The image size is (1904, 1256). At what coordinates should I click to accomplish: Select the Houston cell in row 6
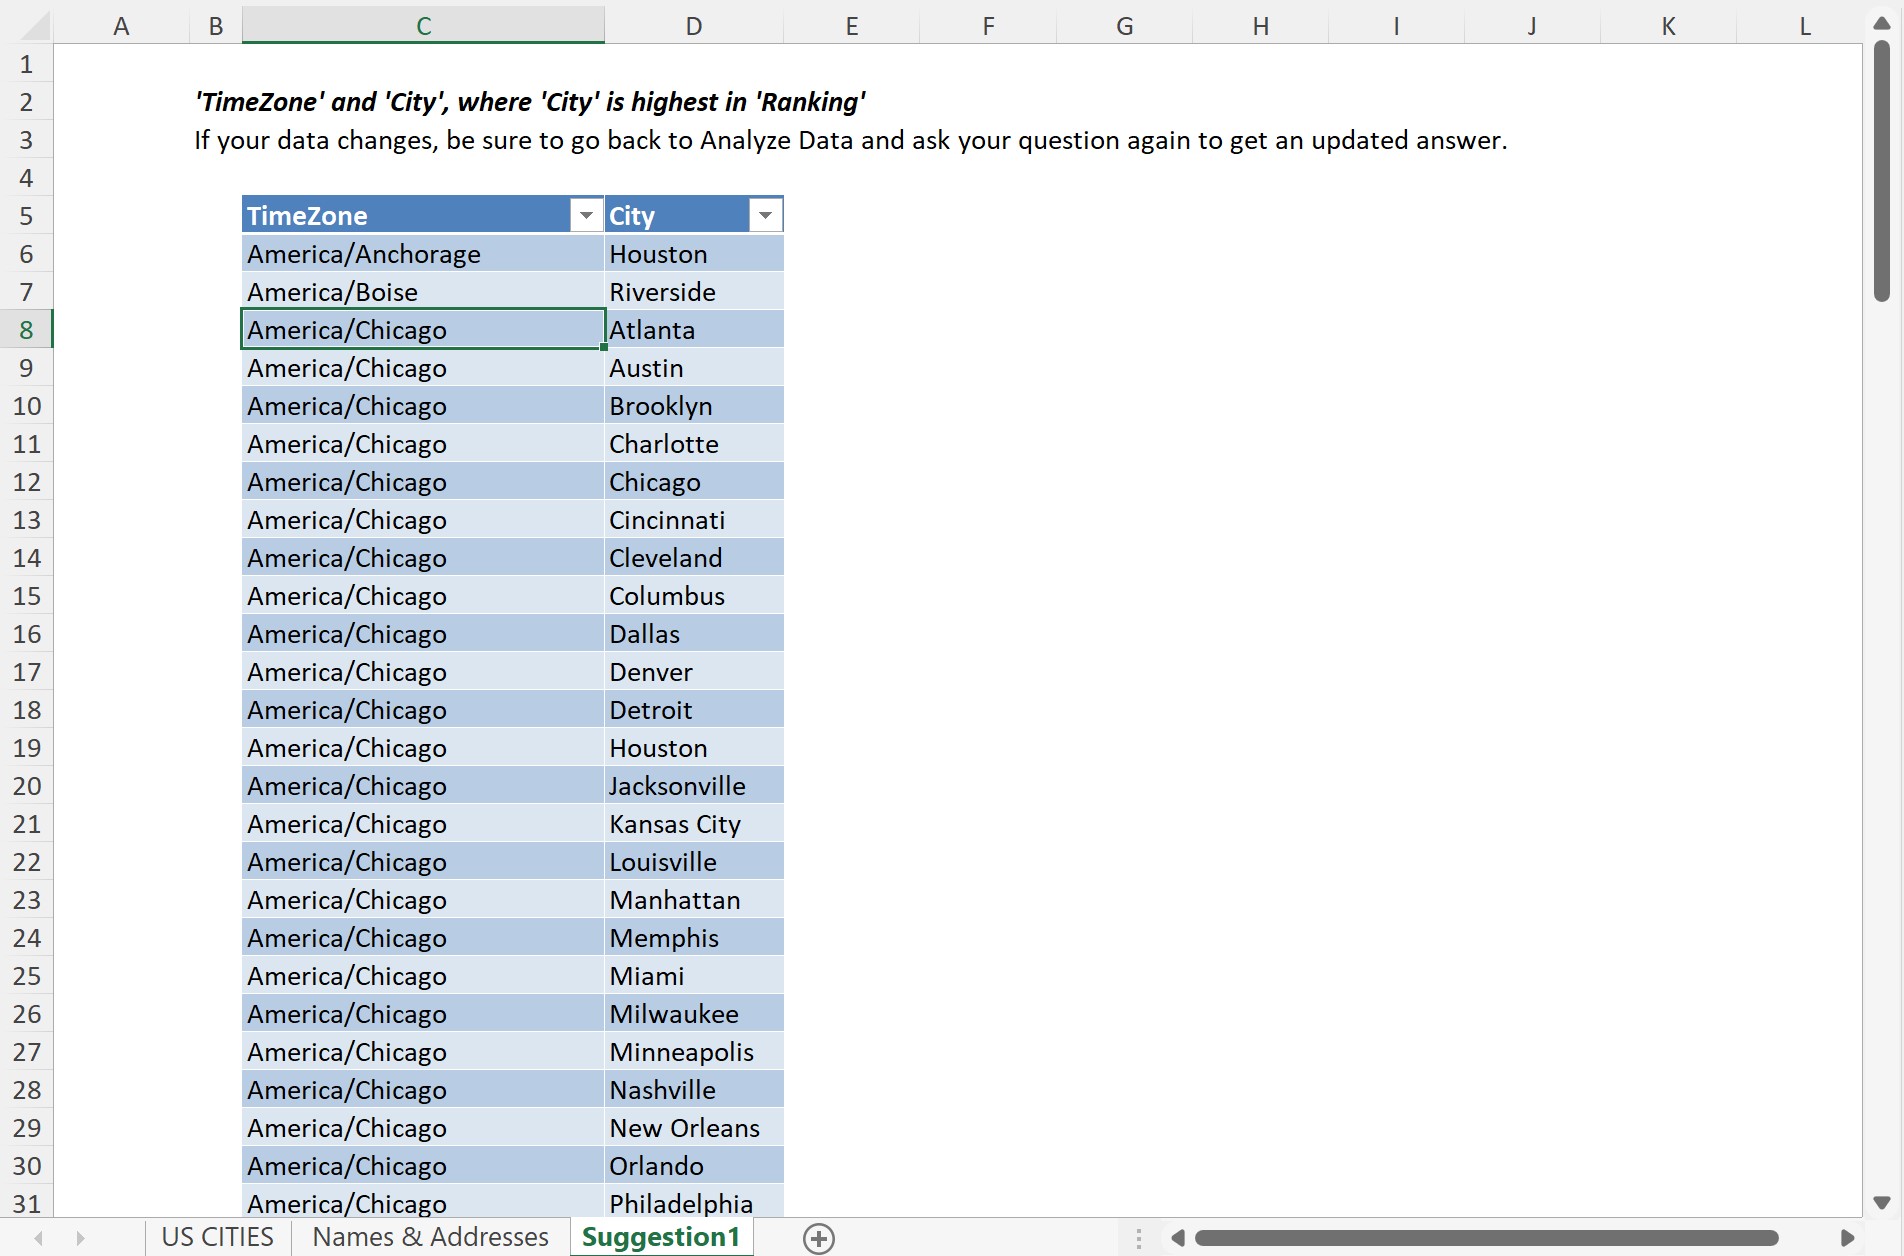693,253
